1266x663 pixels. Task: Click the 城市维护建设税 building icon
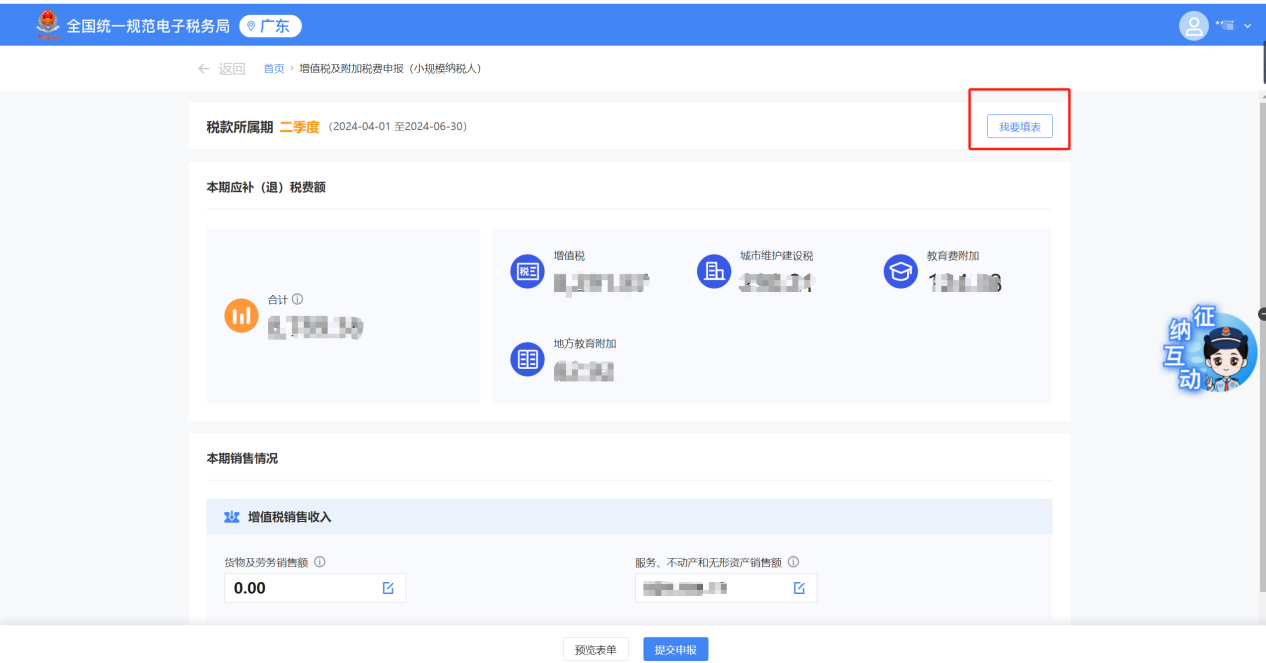(714, 271)
